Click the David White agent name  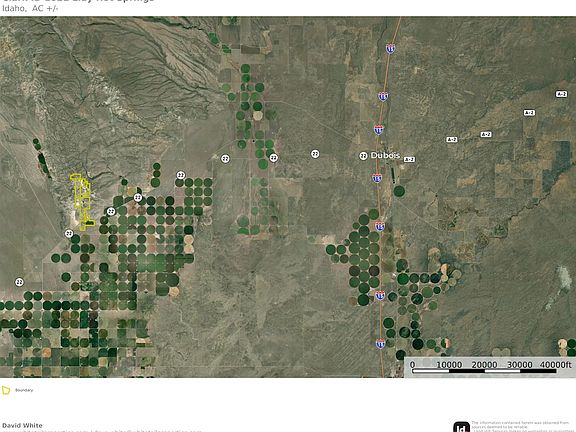pyautogui.click(x=22, y=425)
